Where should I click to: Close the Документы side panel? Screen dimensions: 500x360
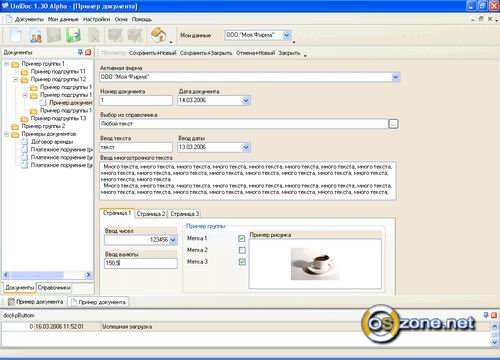click(88, 52)
